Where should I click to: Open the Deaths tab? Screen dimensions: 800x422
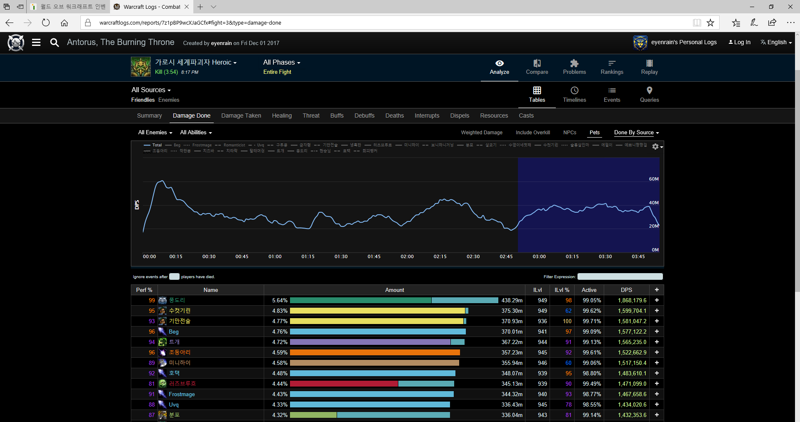click(x=394, y=116)
